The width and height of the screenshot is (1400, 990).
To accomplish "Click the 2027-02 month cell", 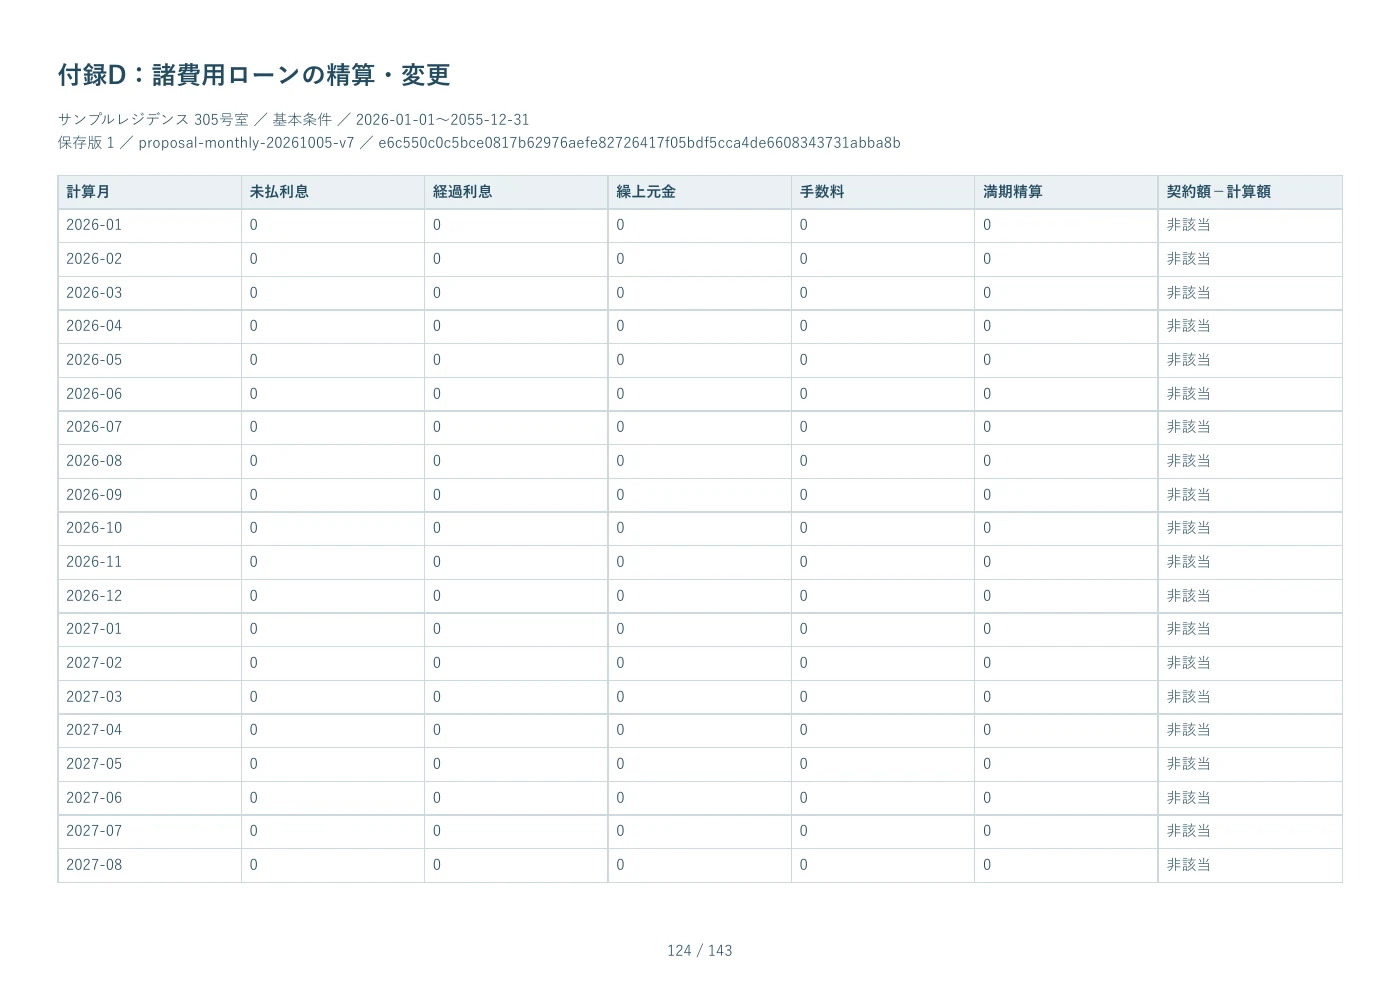I will [149, 663].
